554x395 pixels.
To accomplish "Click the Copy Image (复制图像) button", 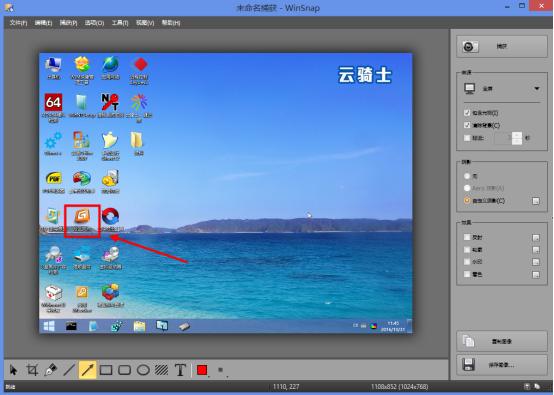I will 502,341.
